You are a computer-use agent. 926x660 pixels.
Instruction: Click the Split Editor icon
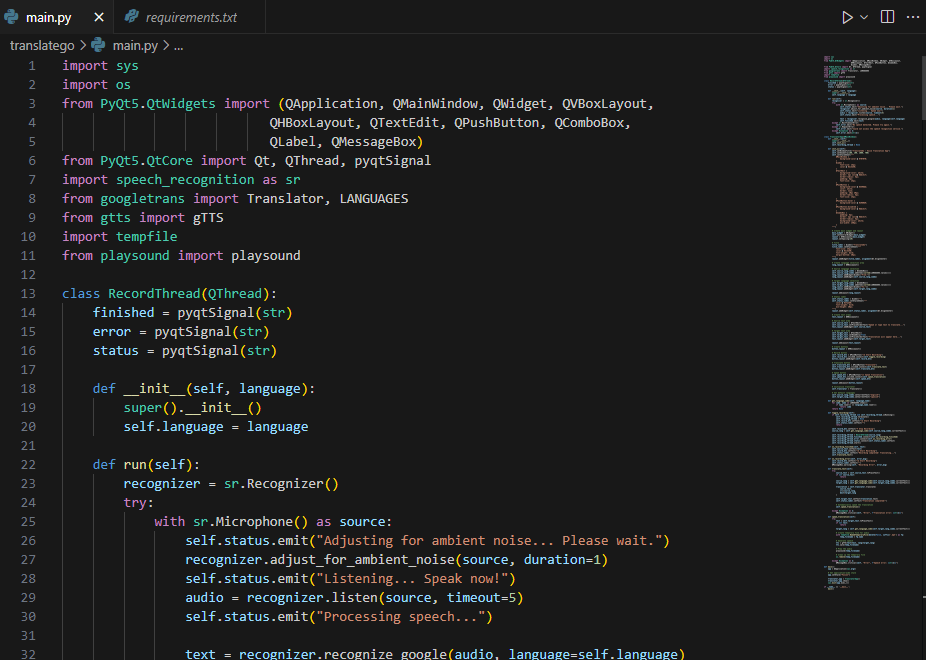(x=887, y=17)
